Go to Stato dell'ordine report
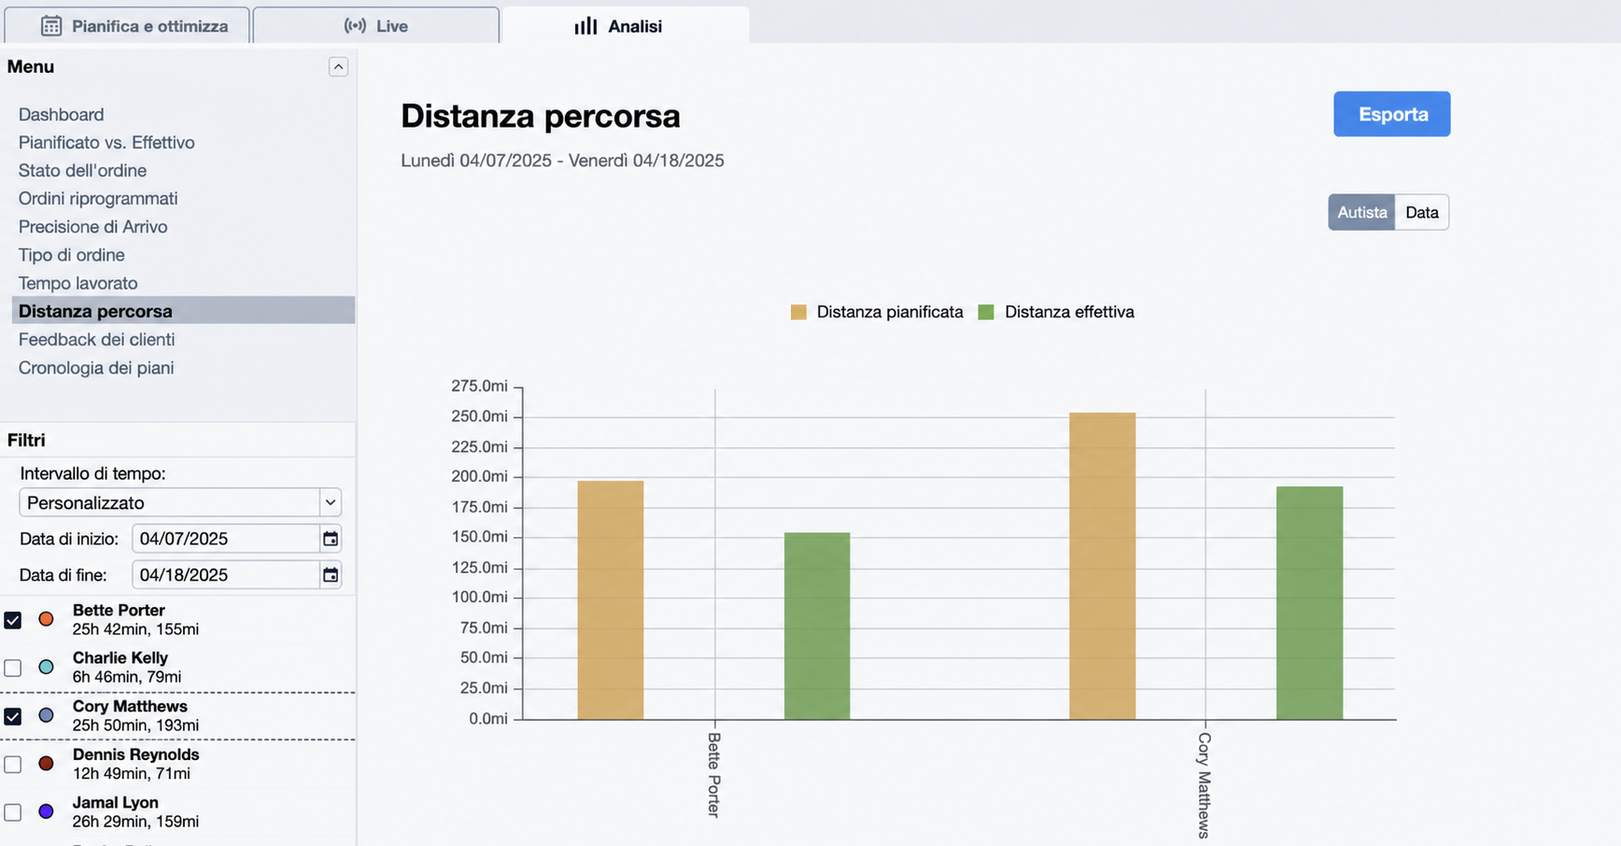1621x846 pixels. tap(82, 171)
